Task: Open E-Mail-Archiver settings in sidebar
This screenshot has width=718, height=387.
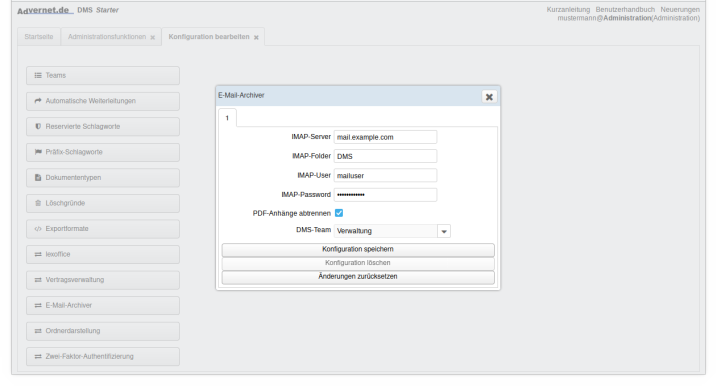Action: pos(103,305)
